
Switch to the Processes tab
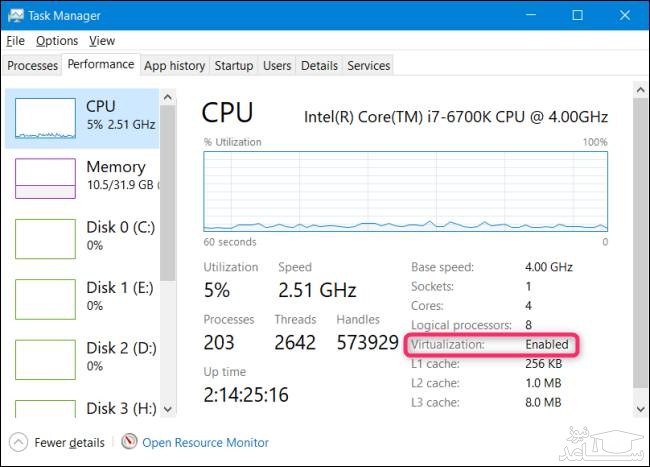[33, 66]
